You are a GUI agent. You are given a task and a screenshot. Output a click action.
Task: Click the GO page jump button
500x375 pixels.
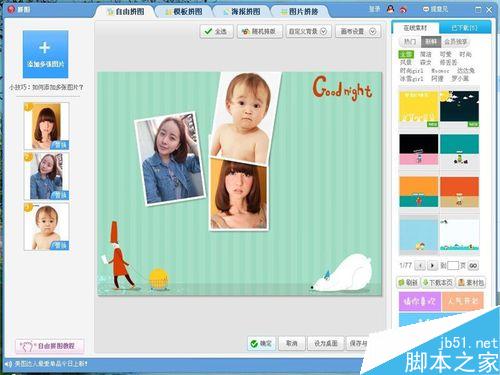[x=473, y=266]
